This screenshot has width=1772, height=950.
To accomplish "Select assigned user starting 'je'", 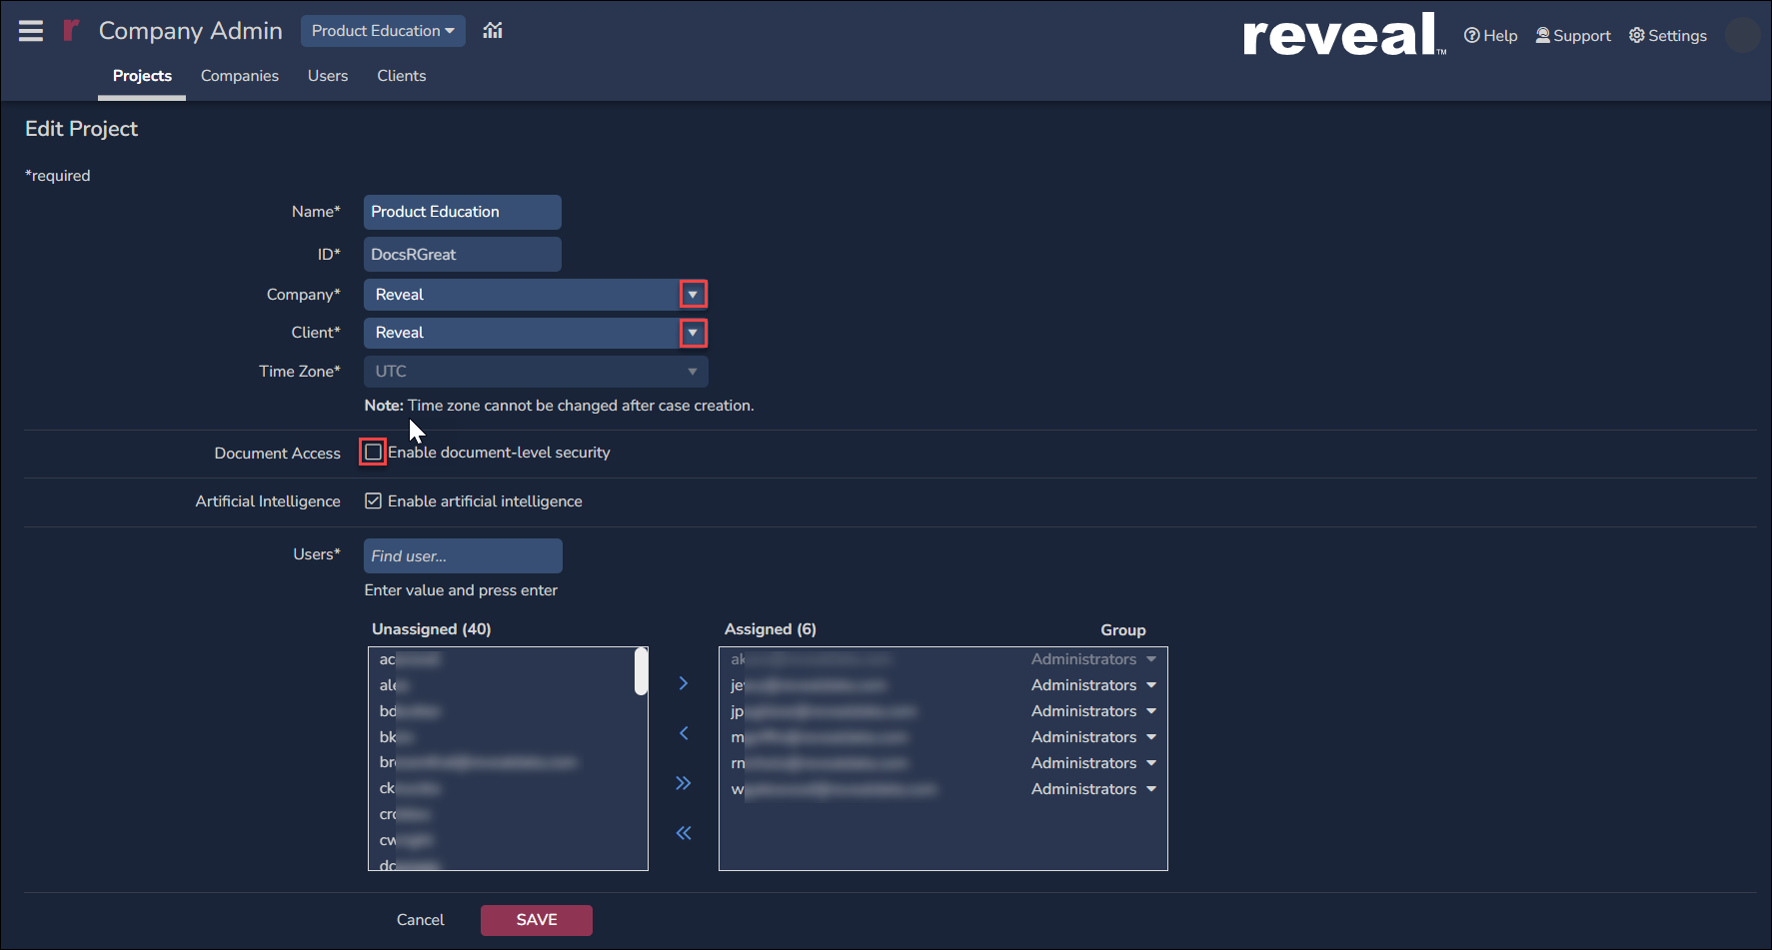I will pyautogui.click(x=808, y=685).
